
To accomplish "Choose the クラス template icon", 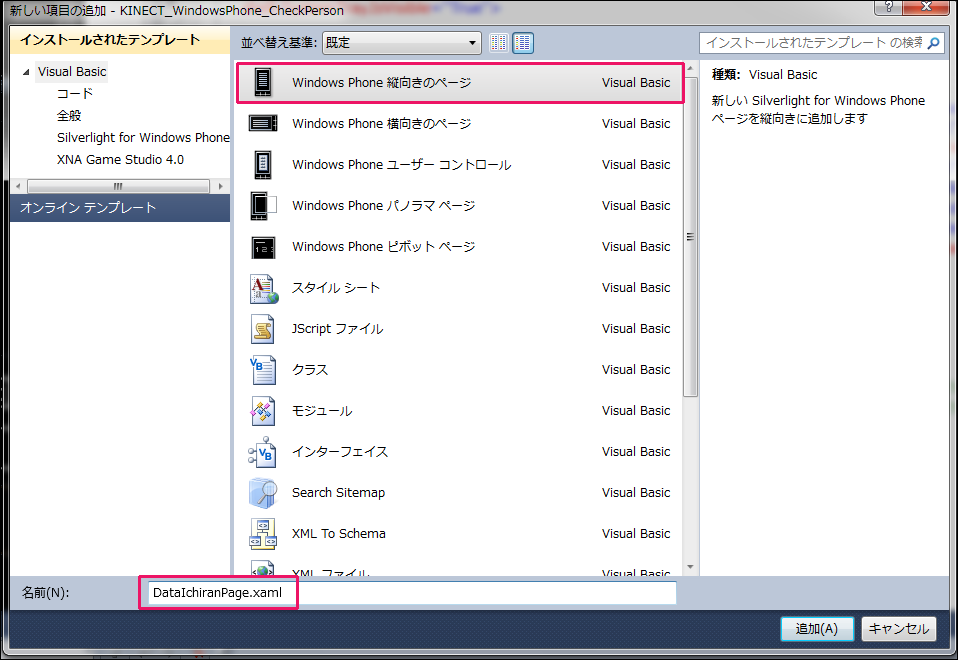I will tap(263, 370).
